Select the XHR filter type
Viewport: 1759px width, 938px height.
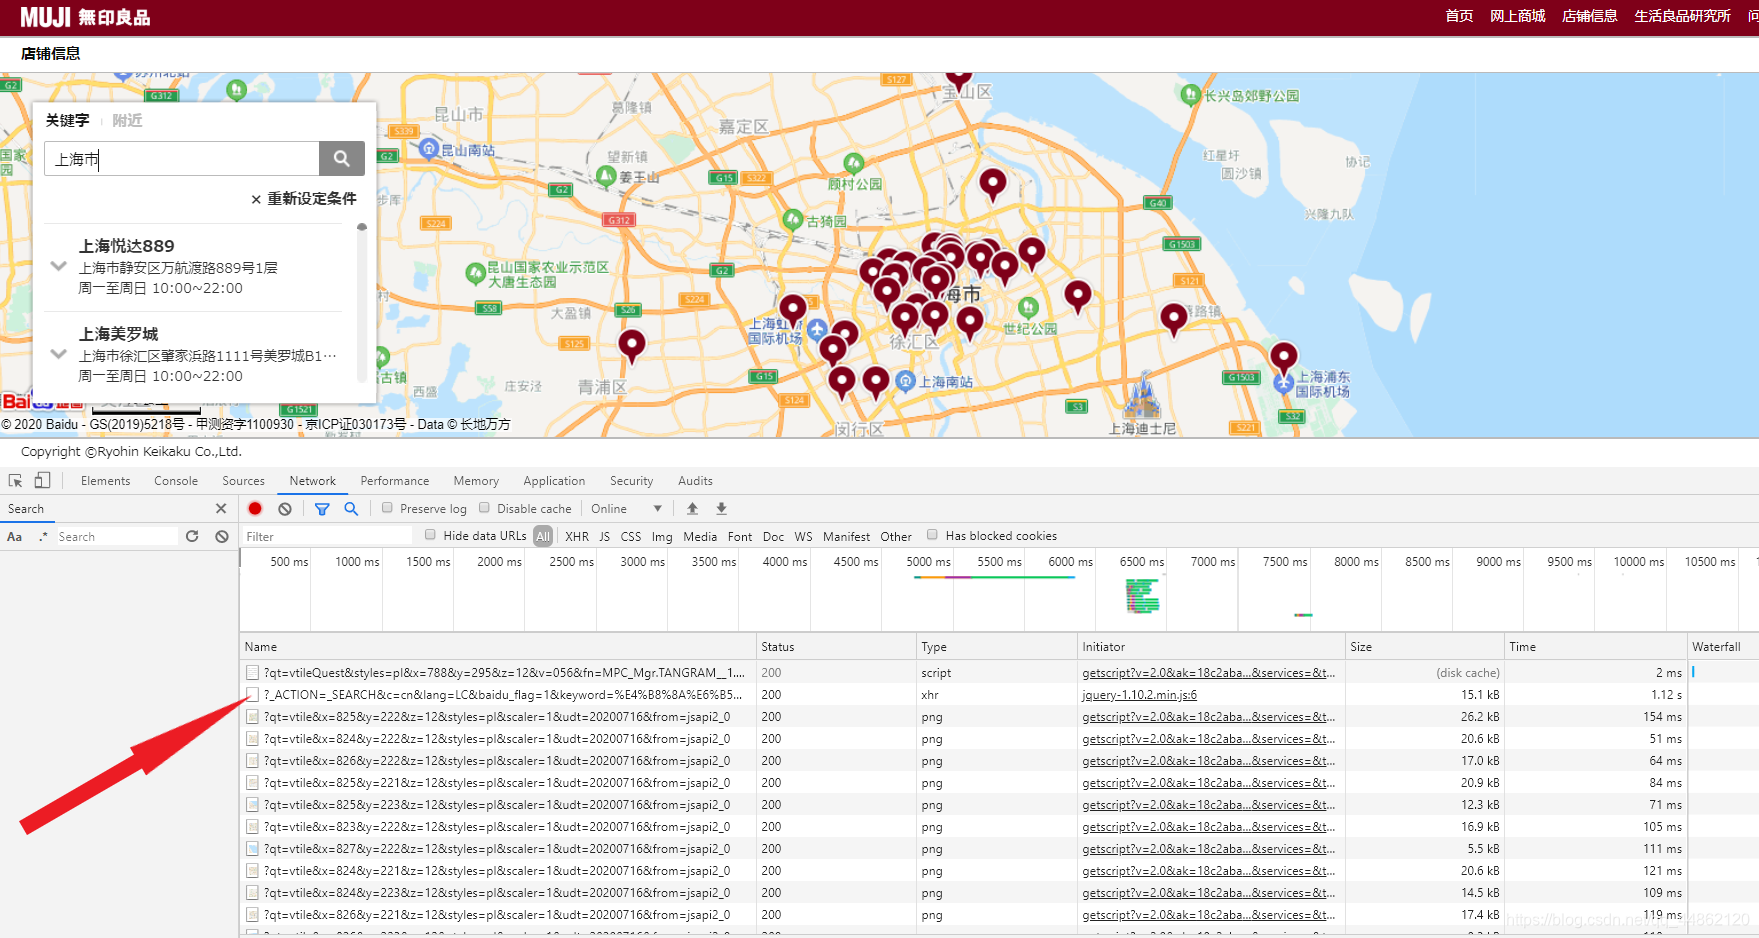577,536
